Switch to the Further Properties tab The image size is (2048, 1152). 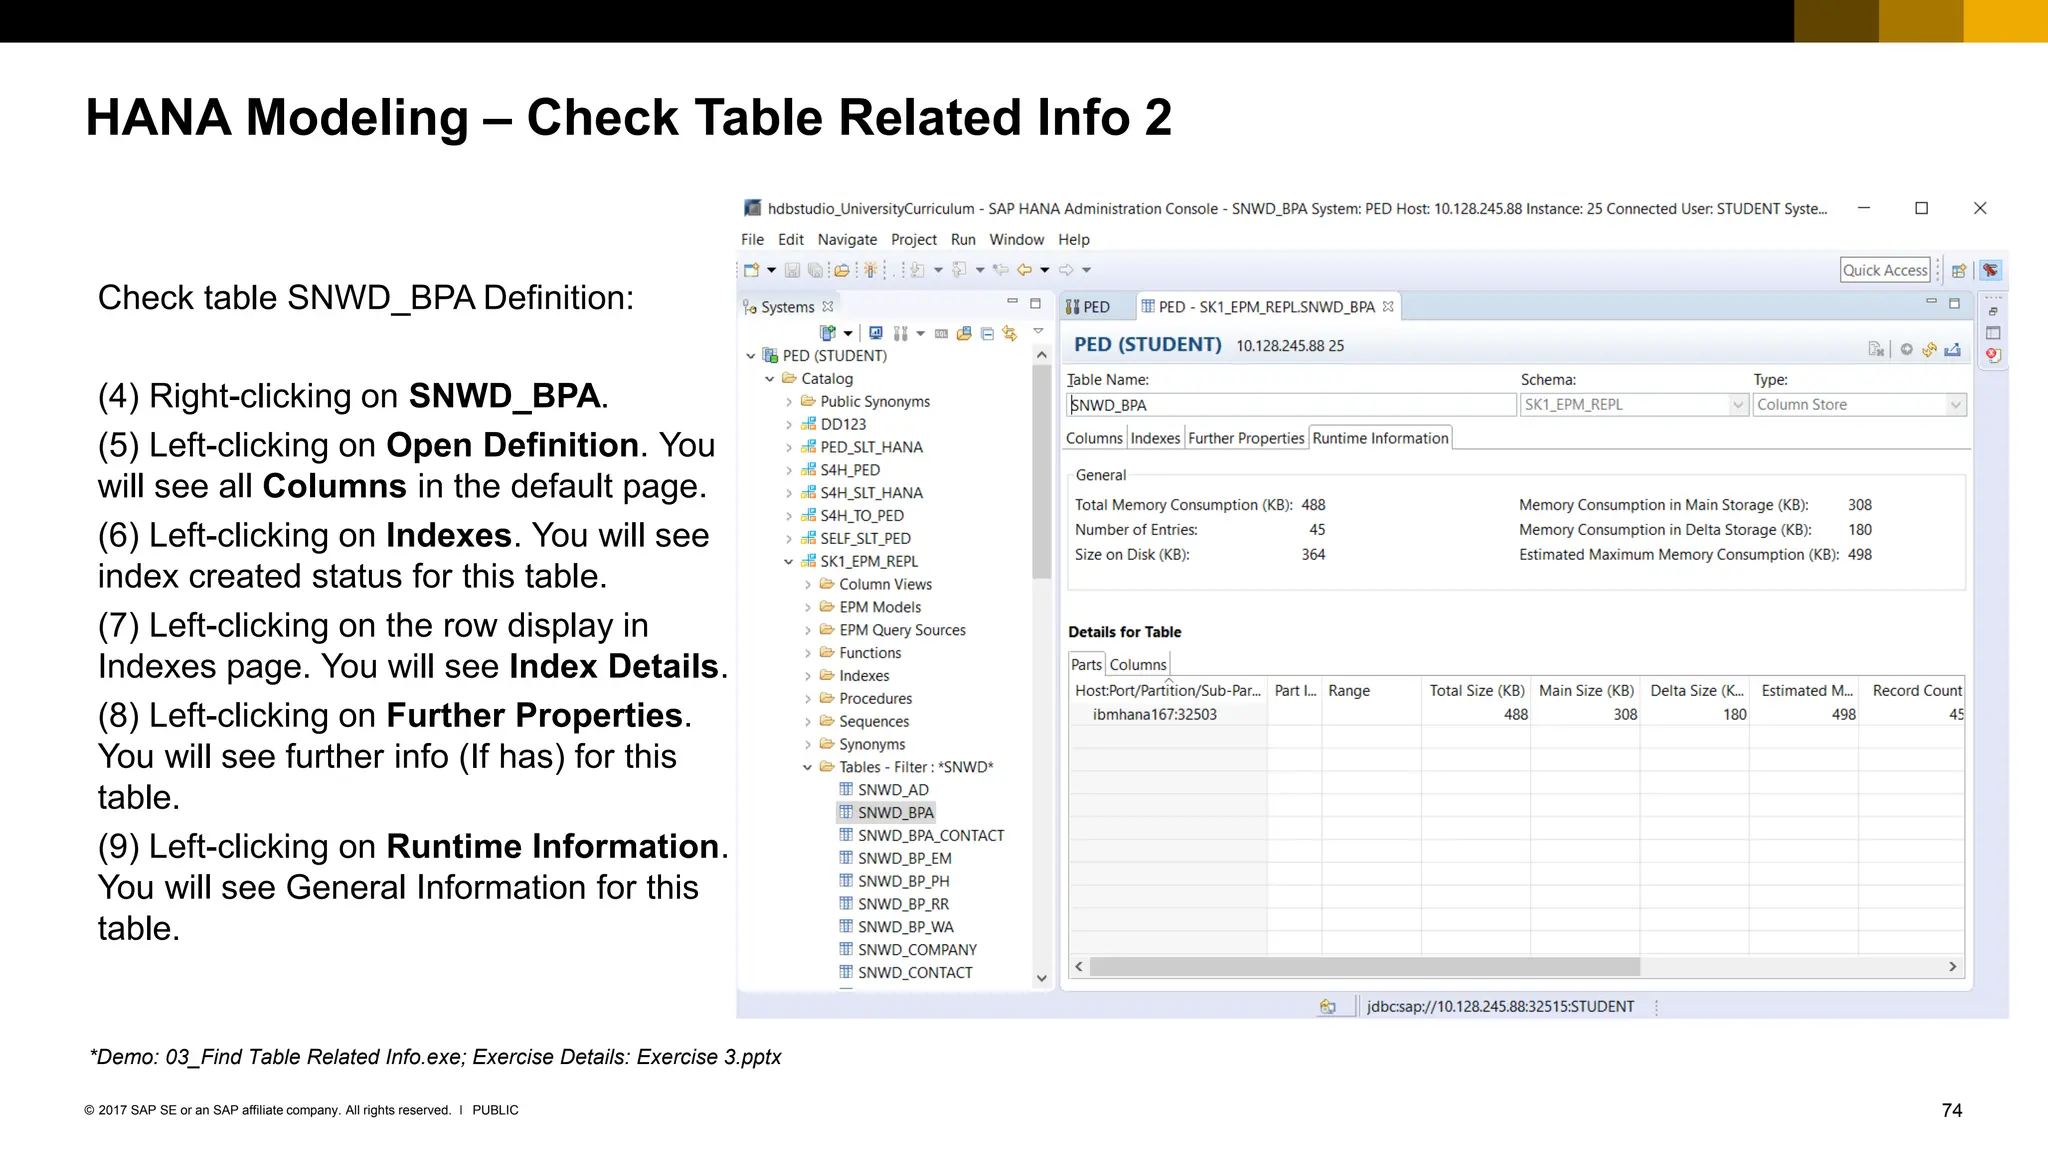point(1246,439)
